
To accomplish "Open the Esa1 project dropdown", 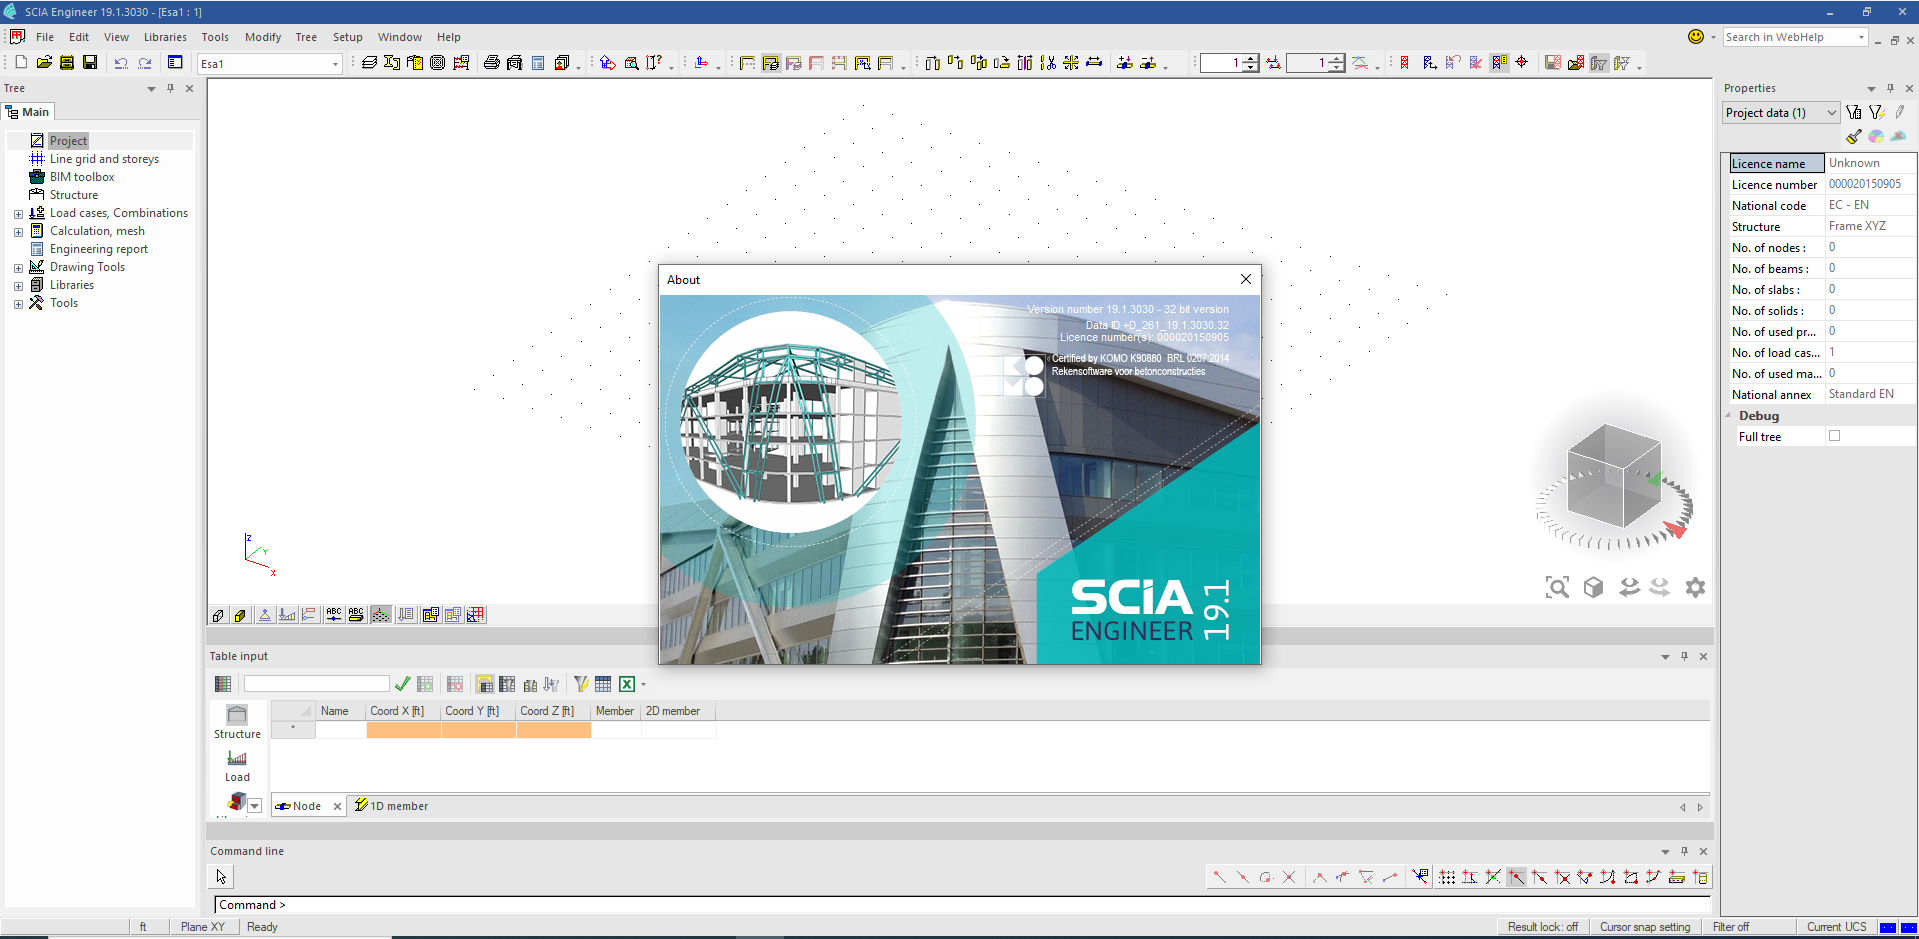I will (335, 64).
